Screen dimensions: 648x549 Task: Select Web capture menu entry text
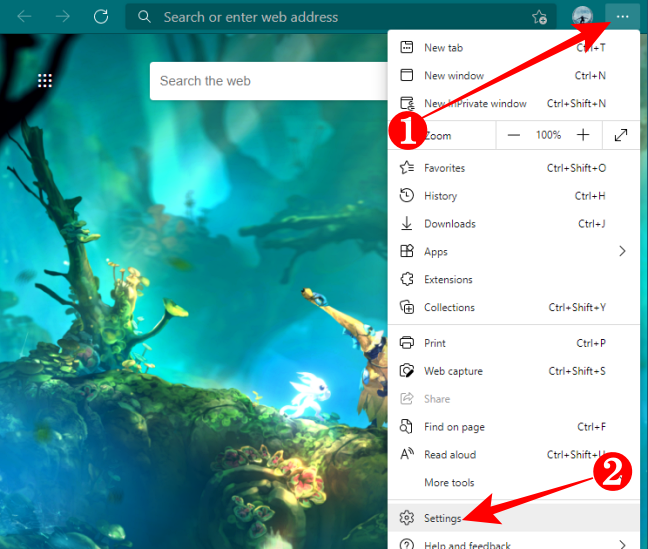pyautogui.click(x=453, y=371)
